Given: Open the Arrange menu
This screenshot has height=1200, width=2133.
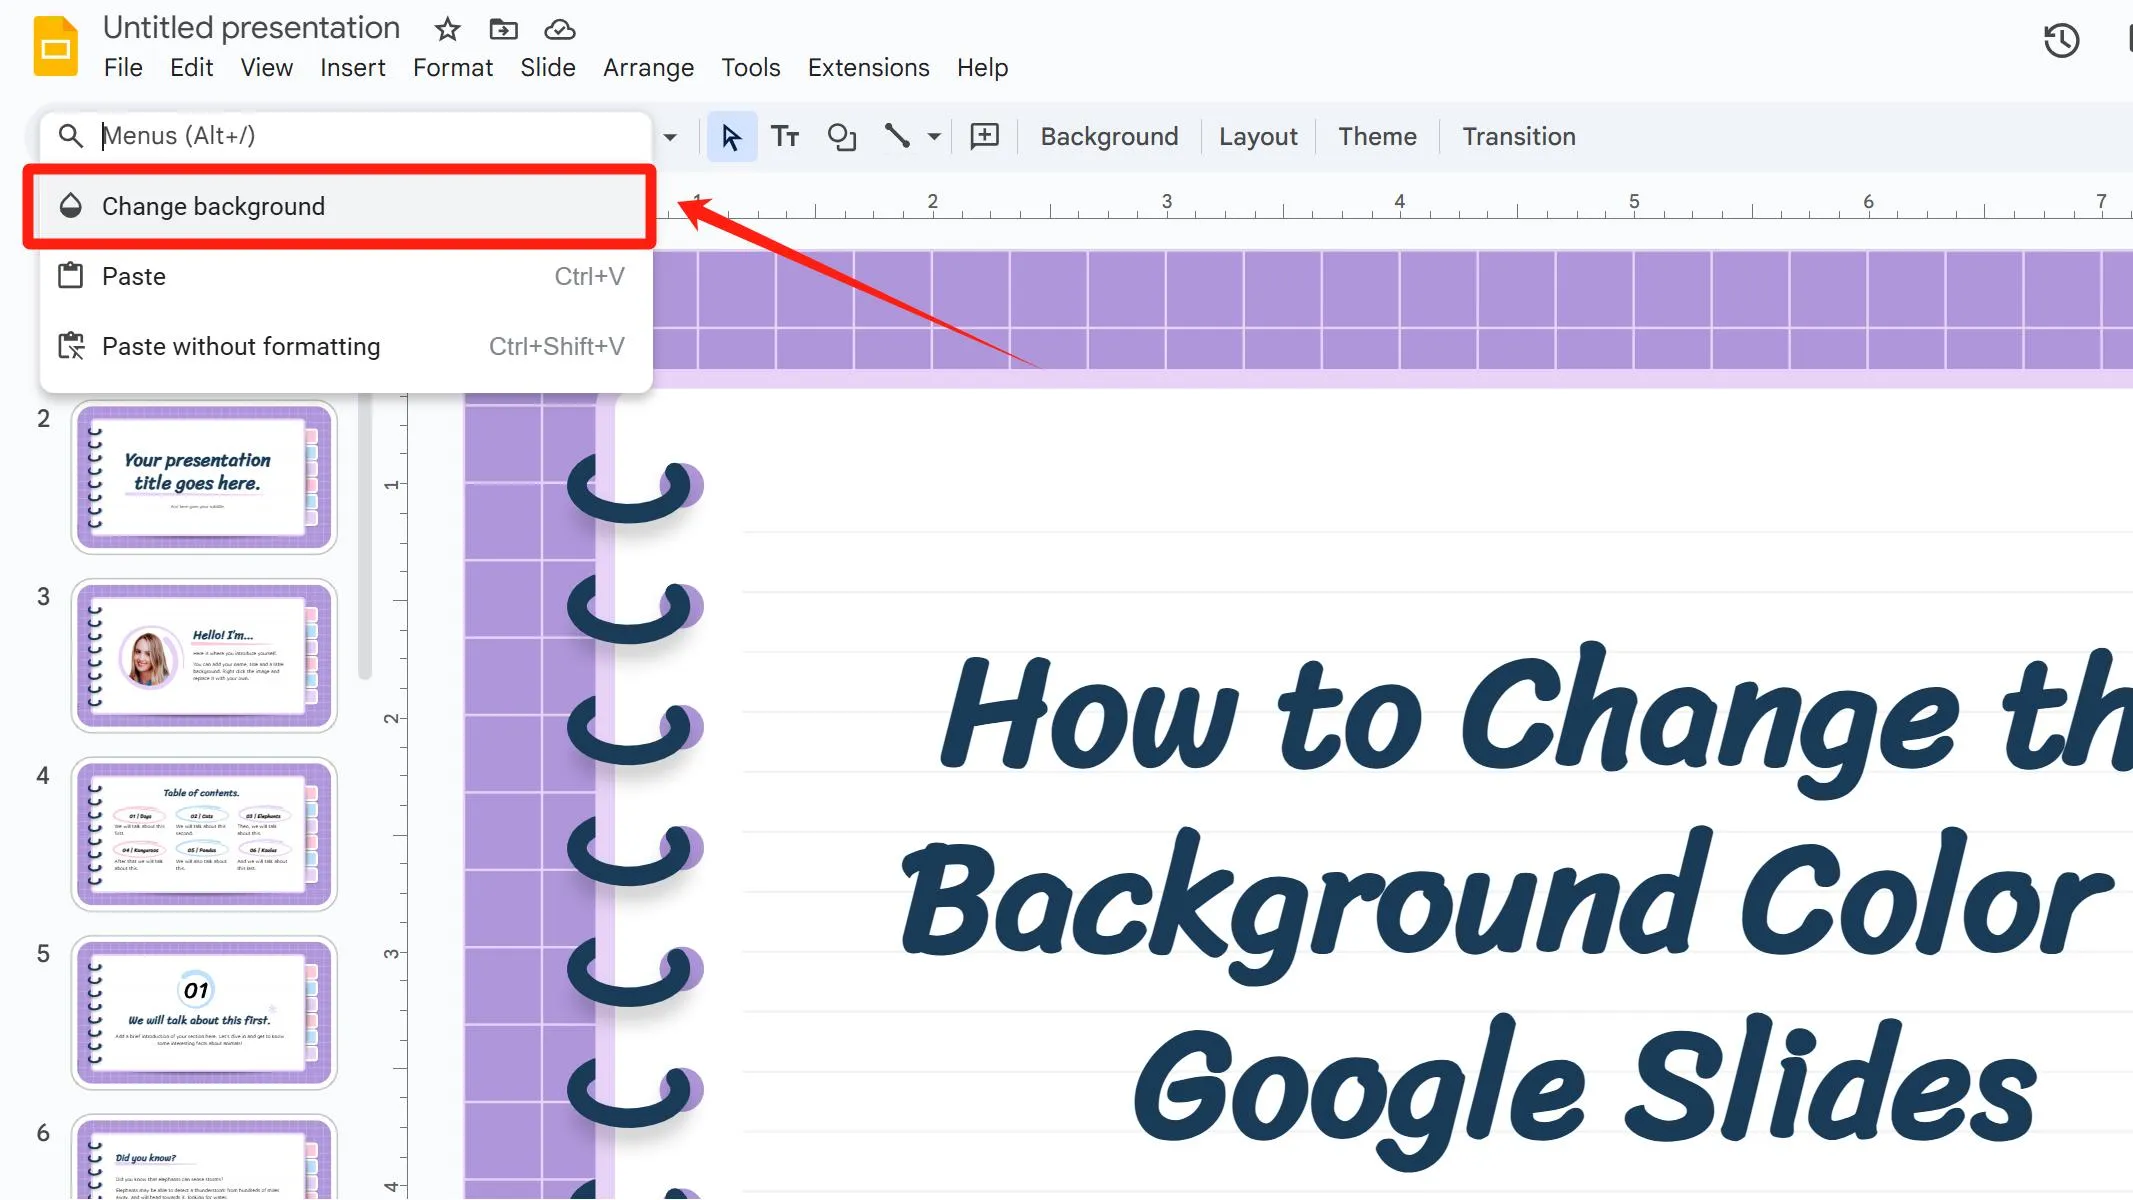Looking at the screenshot, I should [x=648, y=67].
